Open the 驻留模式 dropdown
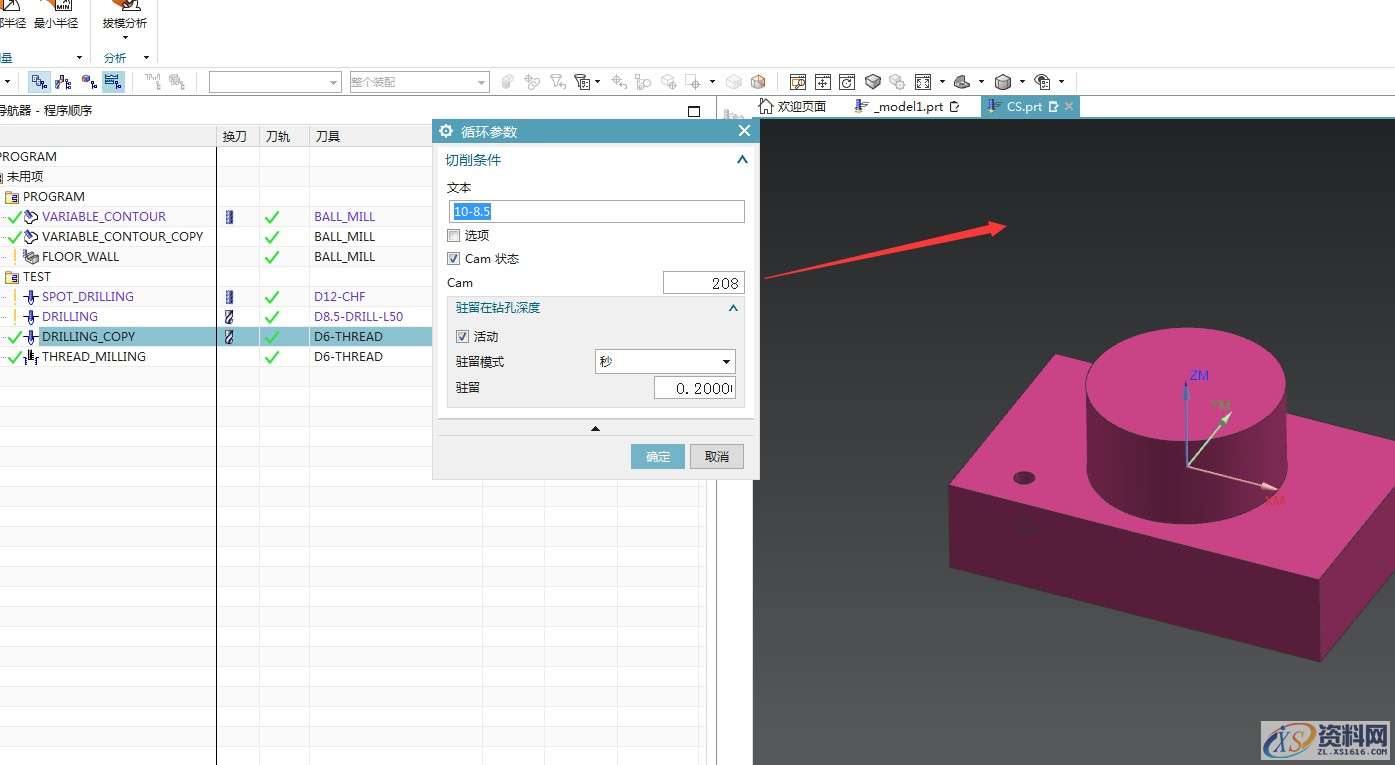Image resolution: width=1395 pixels, height=765 pixels. point(665,362)
